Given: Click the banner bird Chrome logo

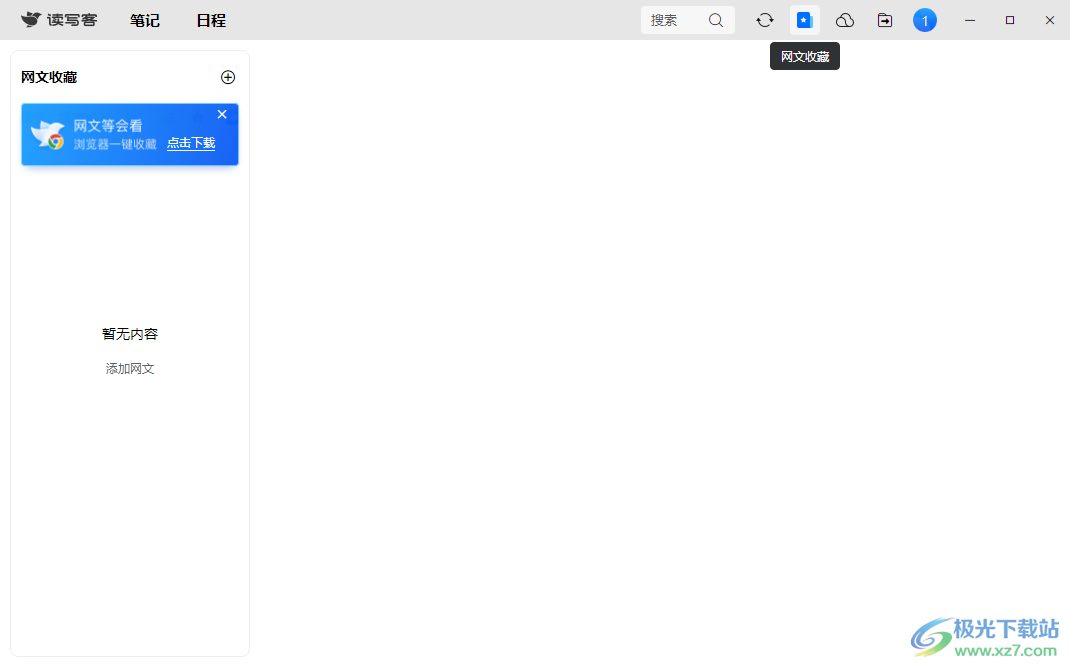Looking at the screenshot, I should [48, 134].
